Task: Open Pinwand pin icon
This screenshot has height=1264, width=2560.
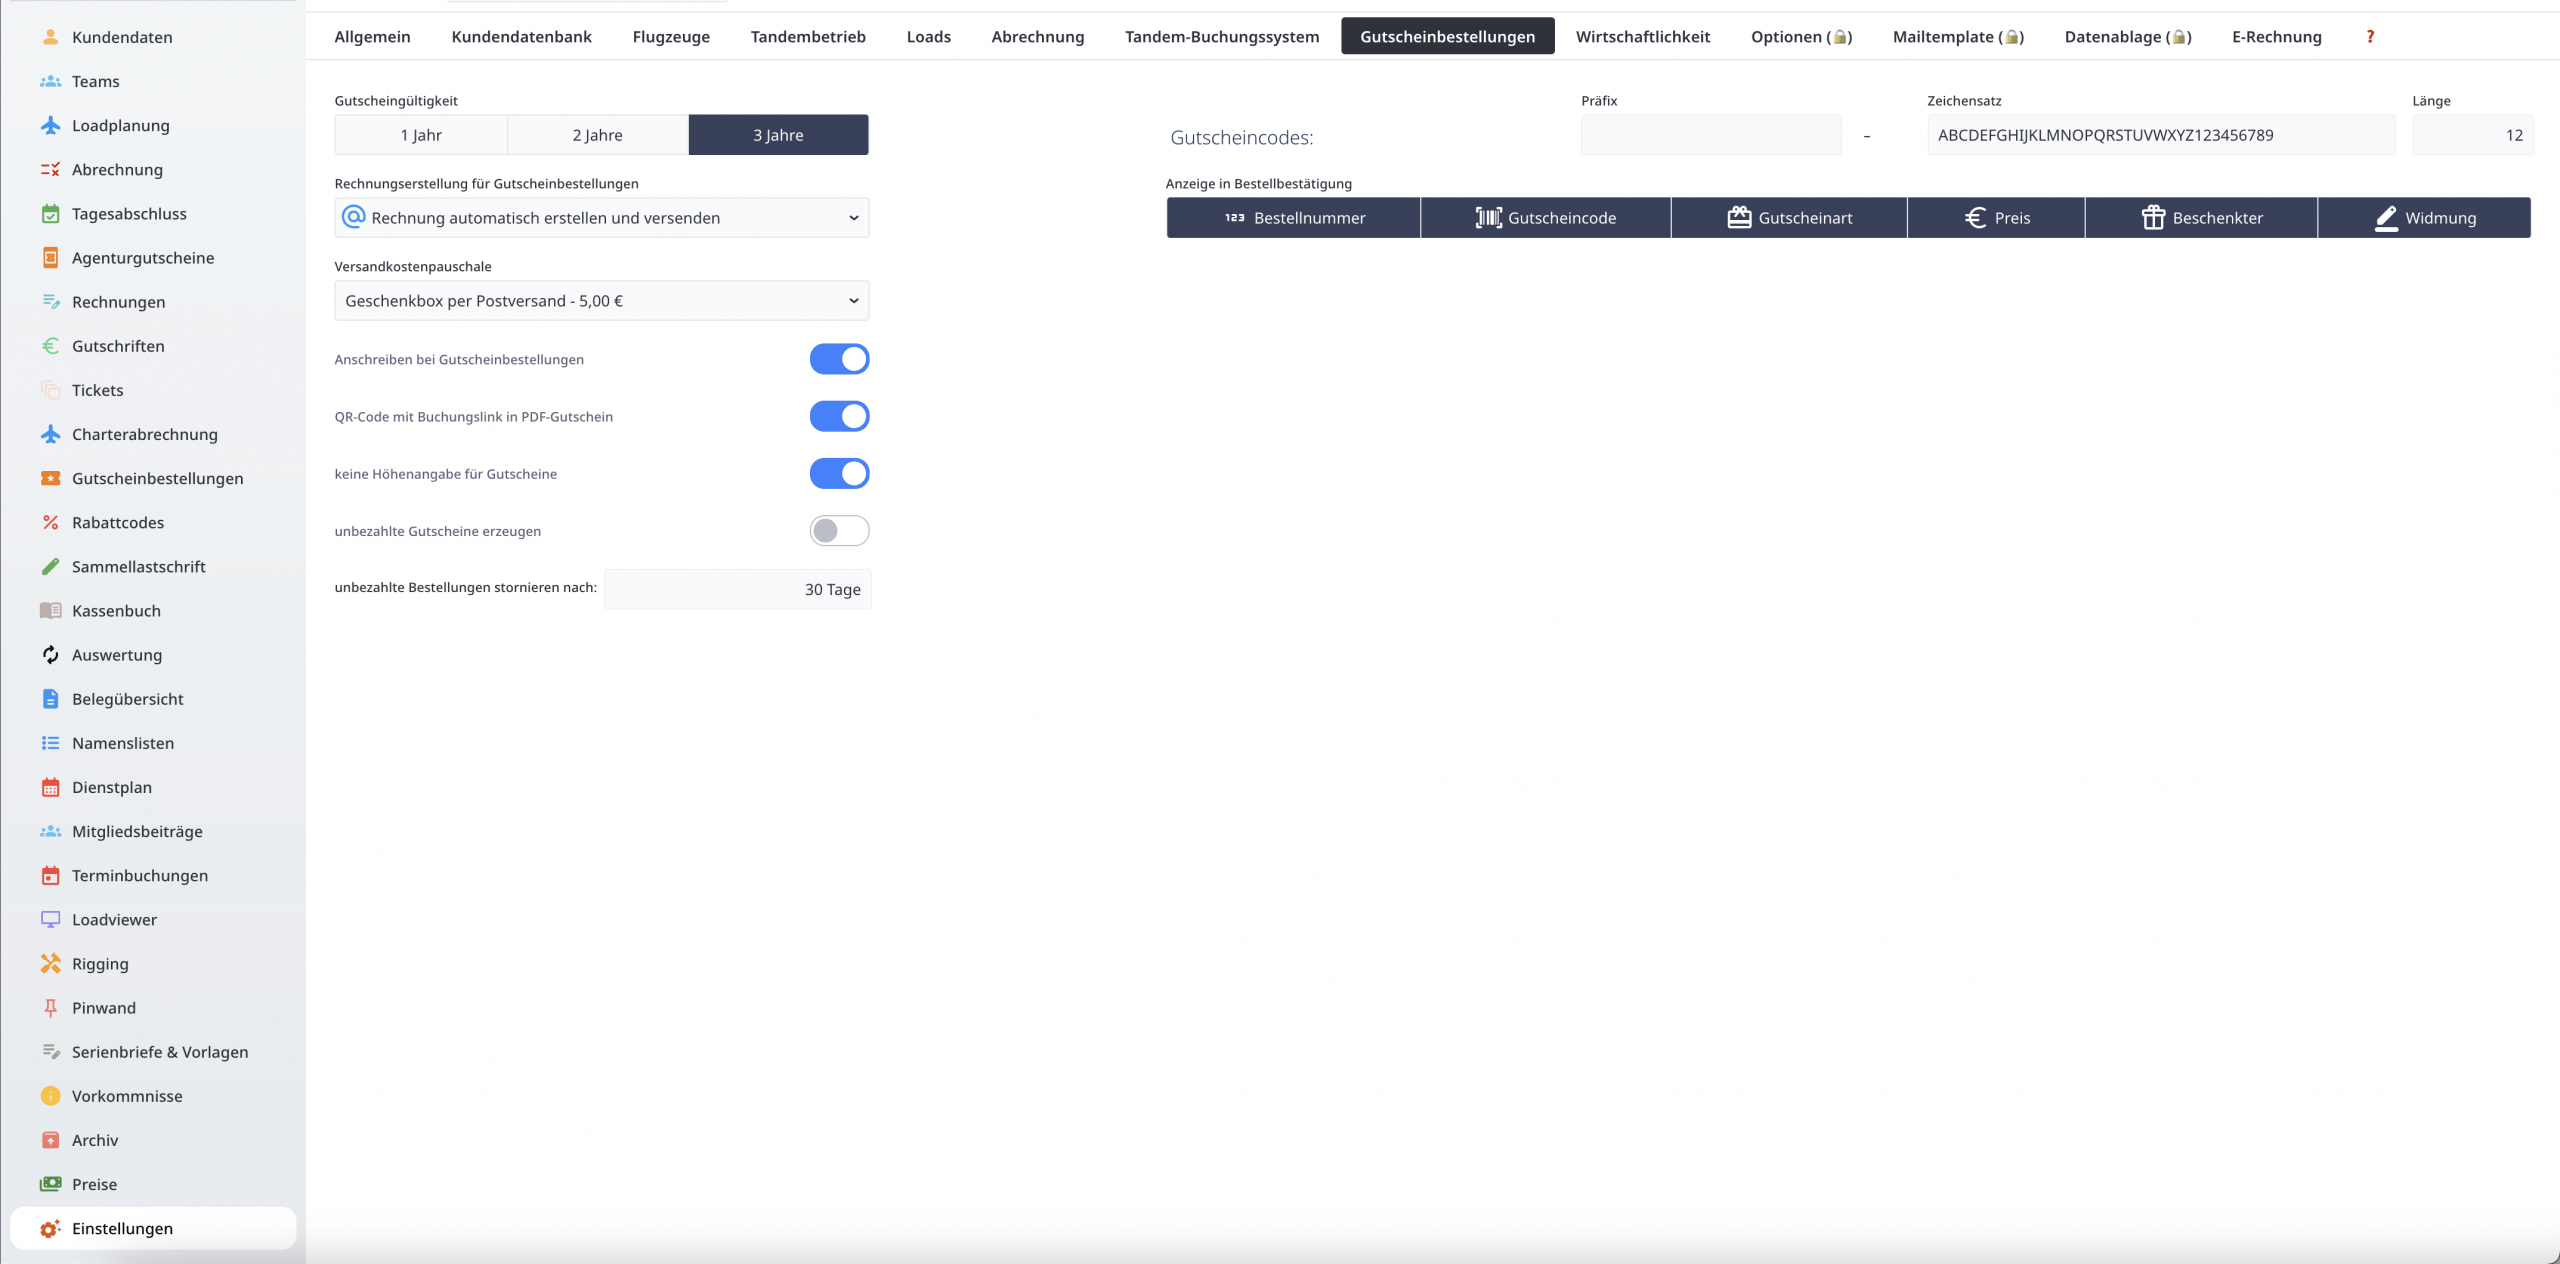Action: click(x=50, y=1007)
